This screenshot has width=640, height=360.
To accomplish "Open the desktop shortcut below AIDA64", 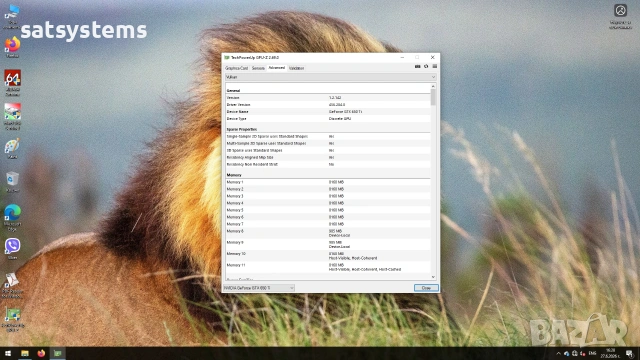I will pos(12,117).
